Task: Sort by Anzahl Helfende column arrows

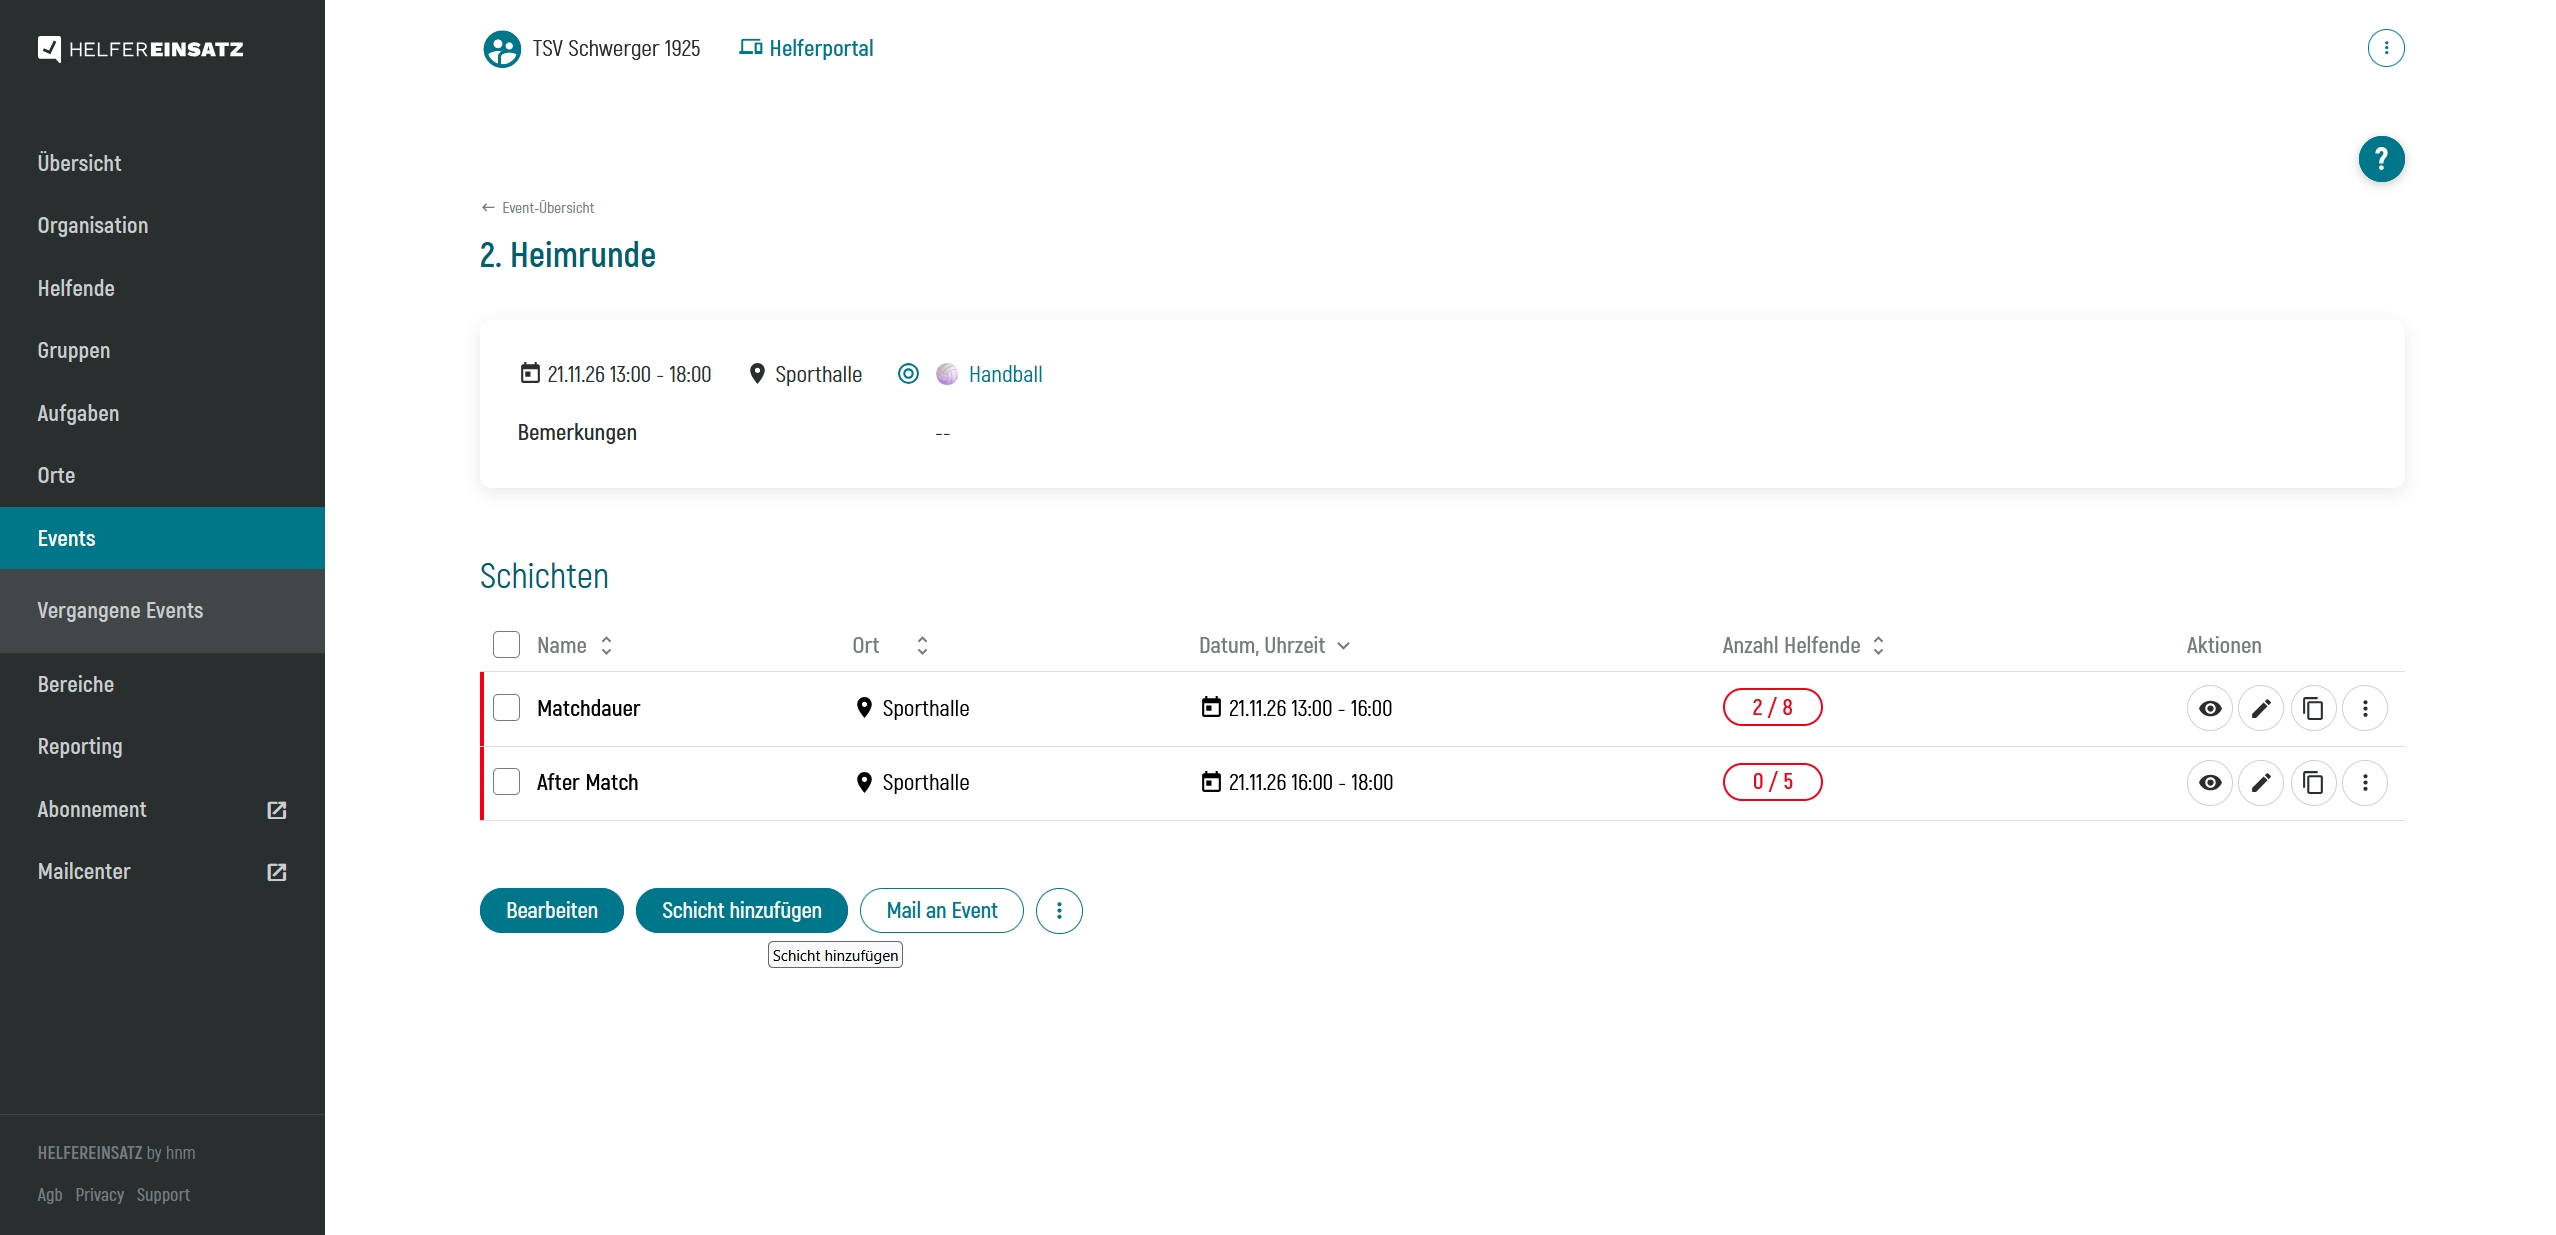Action: [x=1878, y=645]
